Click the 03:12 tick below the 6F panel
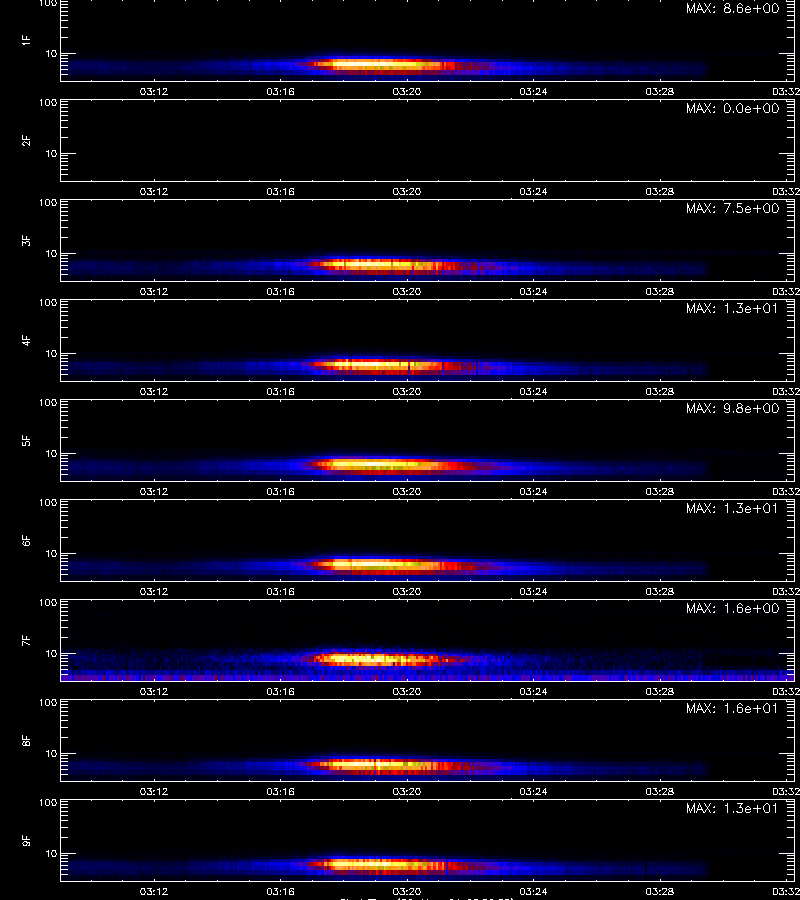Viewport: 800px width, 900px height. pos(154,591)
